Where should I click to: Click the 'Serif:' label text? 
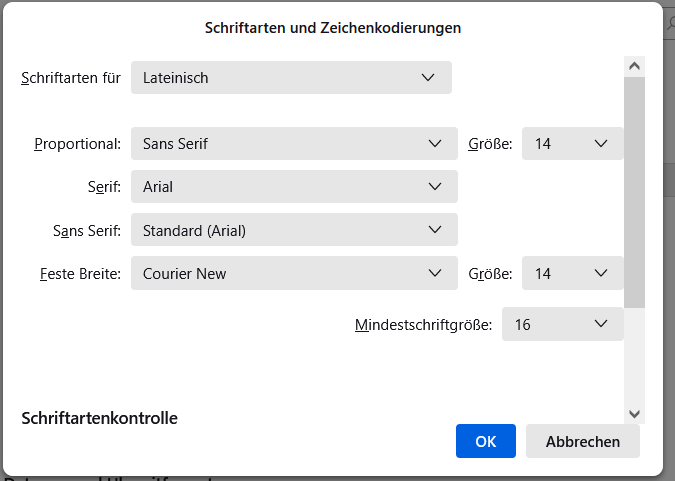pyautogui.click(x=104, y=186)
